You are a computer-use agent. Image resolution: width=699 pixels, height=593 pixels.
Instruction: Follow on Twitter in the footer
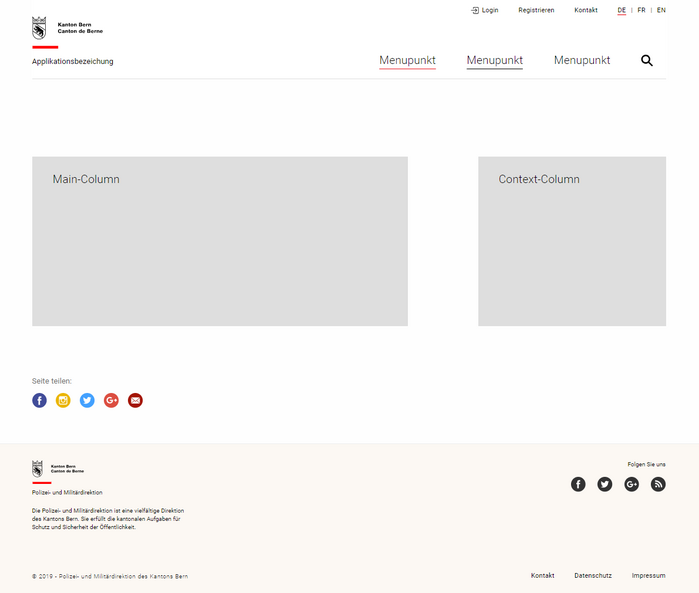(x=605, y=484)
